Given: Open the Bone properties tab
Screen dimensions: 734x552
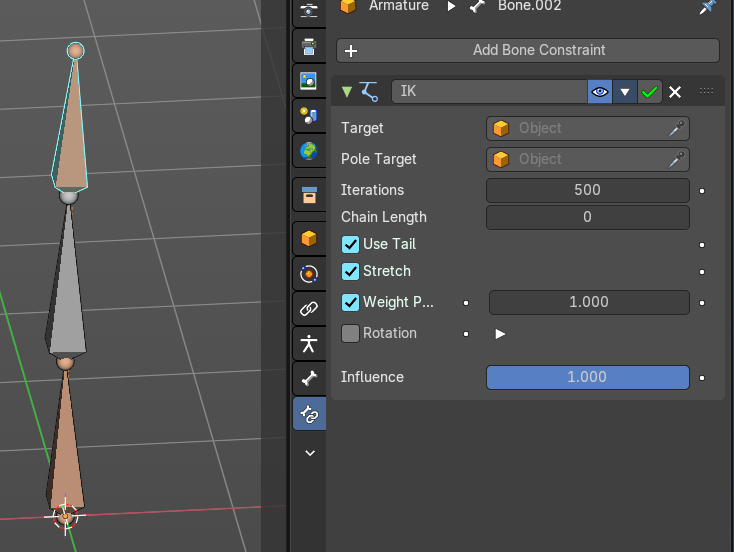Looking at the screenshot, I should [x=309, y=379].
